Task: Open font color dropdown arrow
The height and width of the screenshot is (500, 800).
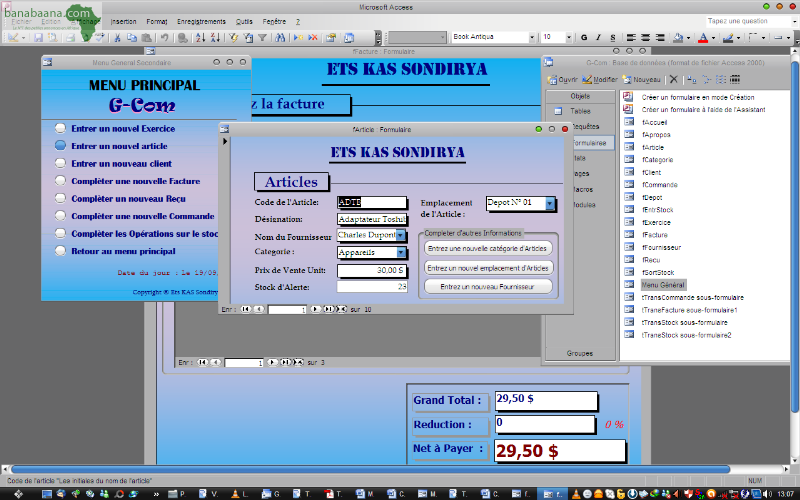Action: [x=713, y=37]
